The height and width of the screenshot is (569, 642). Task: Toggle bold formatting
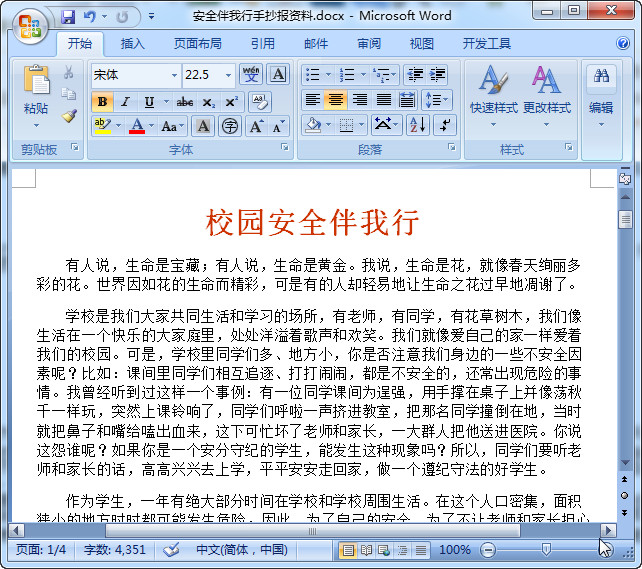[x=102, y=102]
